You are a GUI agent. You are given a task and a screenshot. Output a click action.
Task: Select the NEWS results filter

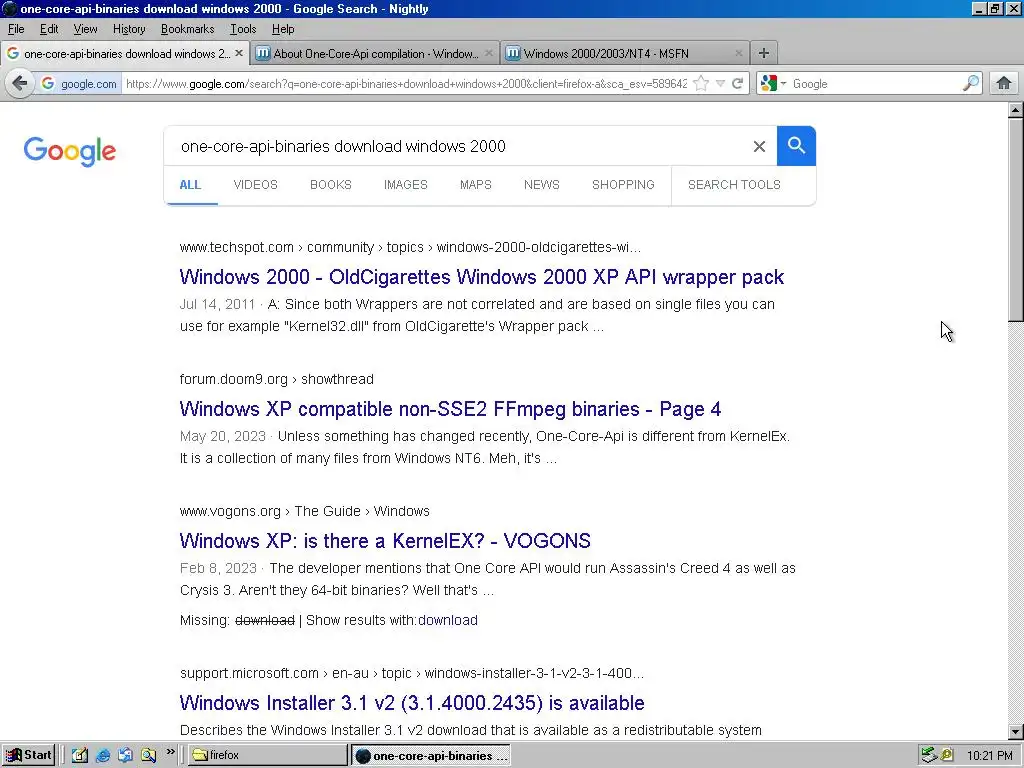[x=541, y=185]
